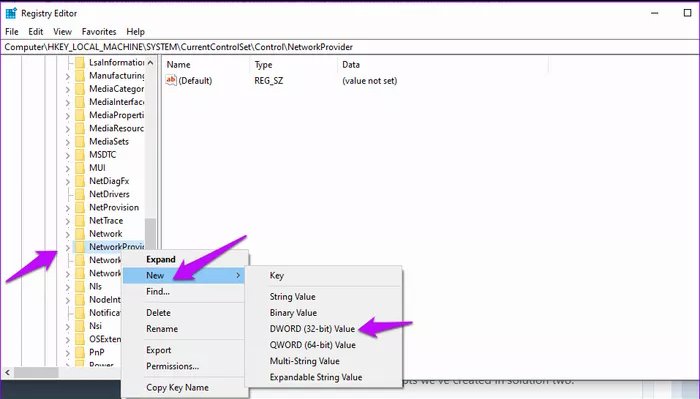Click the MediaProperties folder icon
The width and height of the screenshot is (700, 399).
tap(80, 115)
